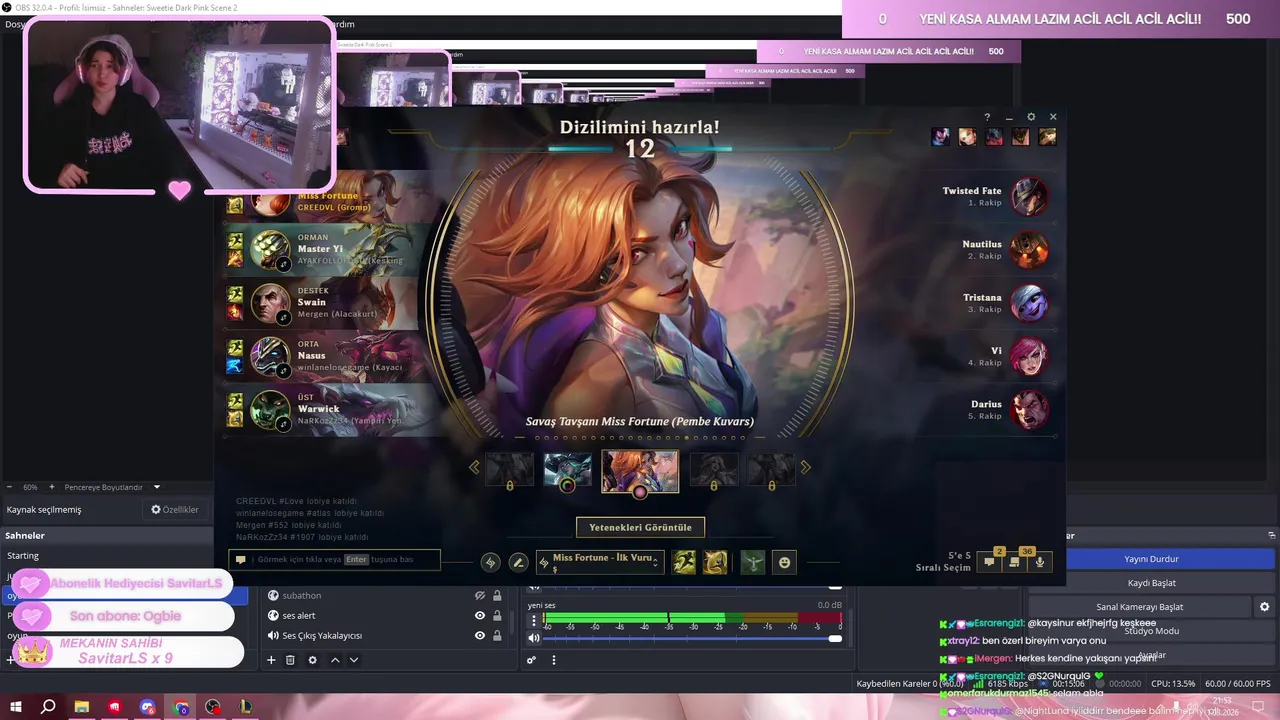Open the quick rune change icon
Screen dimensions: 1280x720
[490, 563]
